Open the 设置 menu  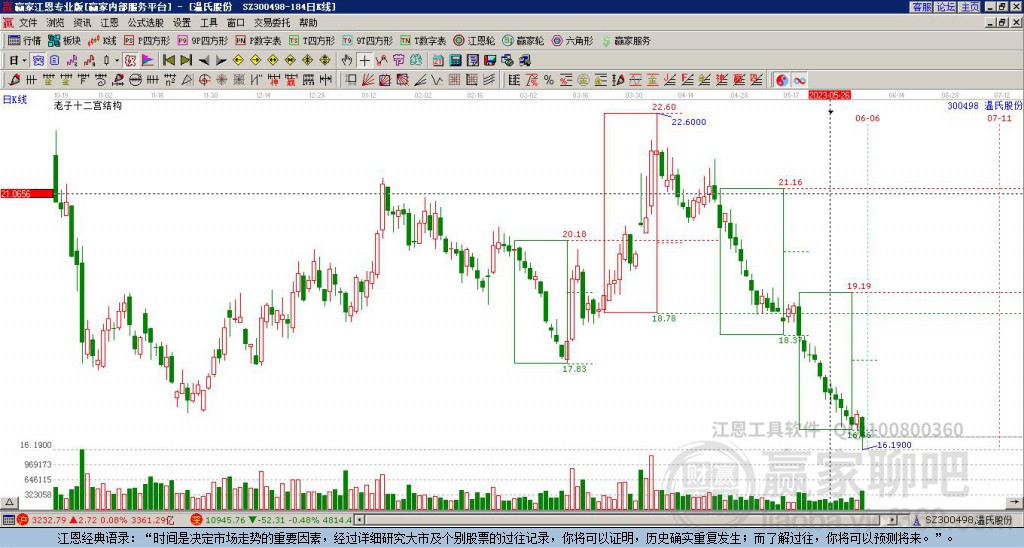coord(182,23)
